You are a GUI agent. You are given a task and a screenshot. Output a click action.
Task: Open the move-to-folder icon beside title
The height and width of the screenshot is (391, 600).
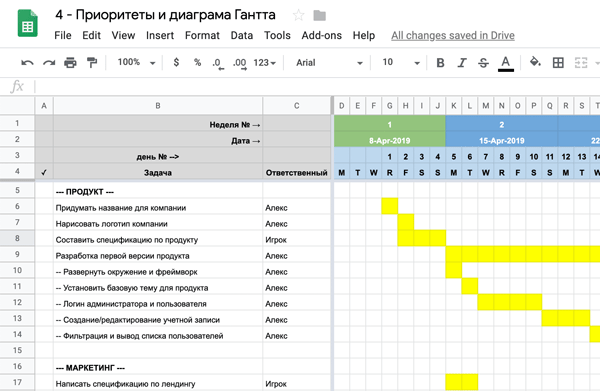pos(320,16)
